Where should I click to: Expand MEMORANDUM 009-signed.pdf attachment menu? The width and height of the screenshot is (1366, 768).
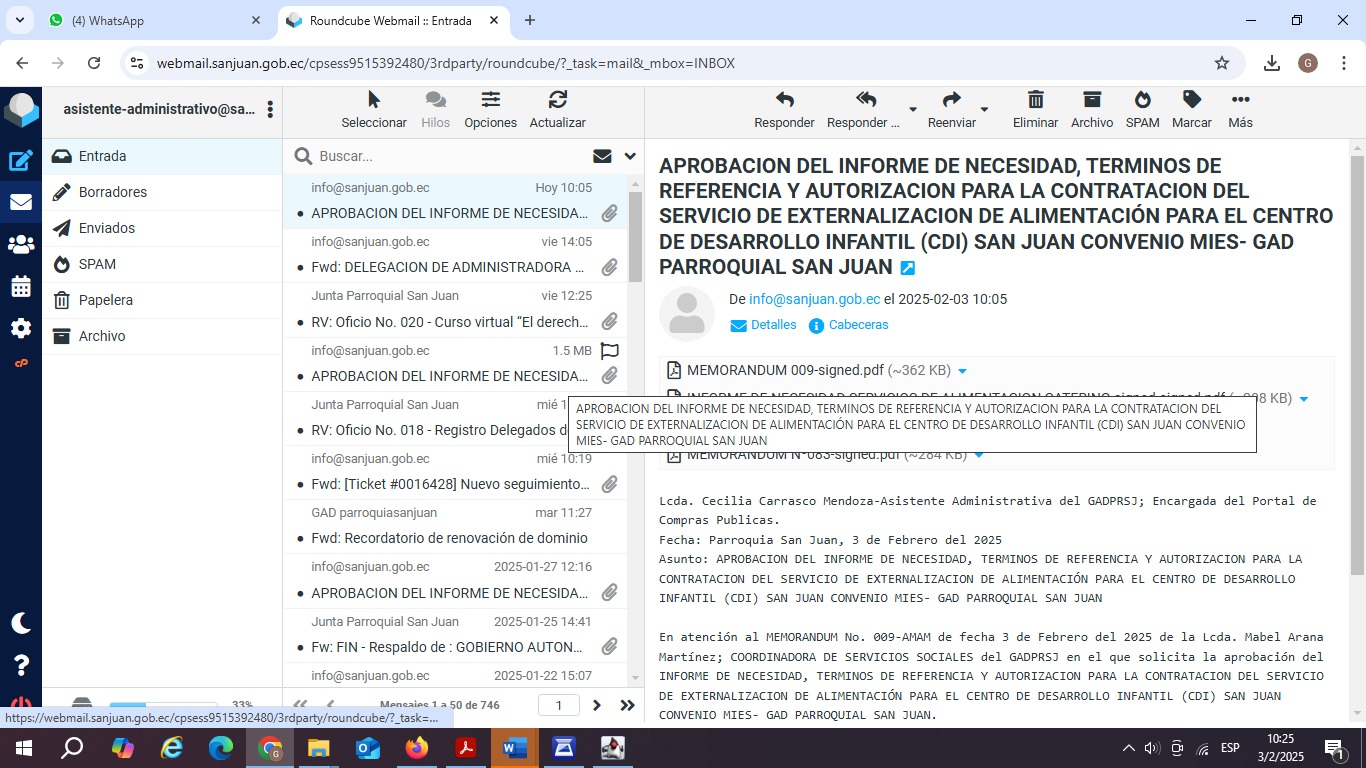pos(962,371)
